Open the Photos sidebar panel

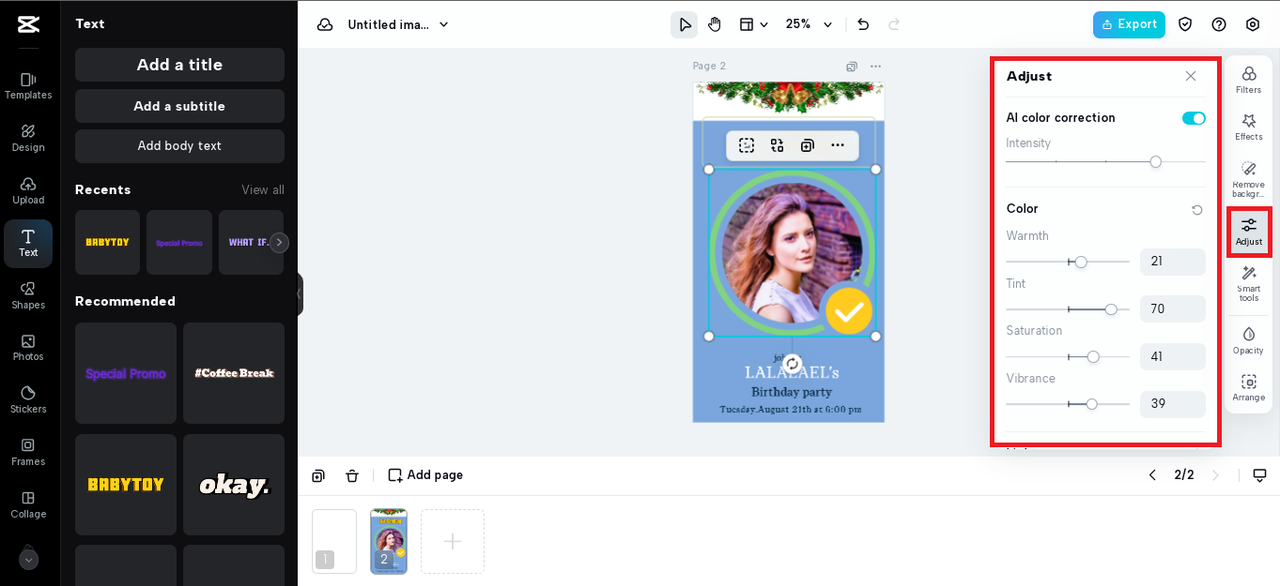pos(28,347)
